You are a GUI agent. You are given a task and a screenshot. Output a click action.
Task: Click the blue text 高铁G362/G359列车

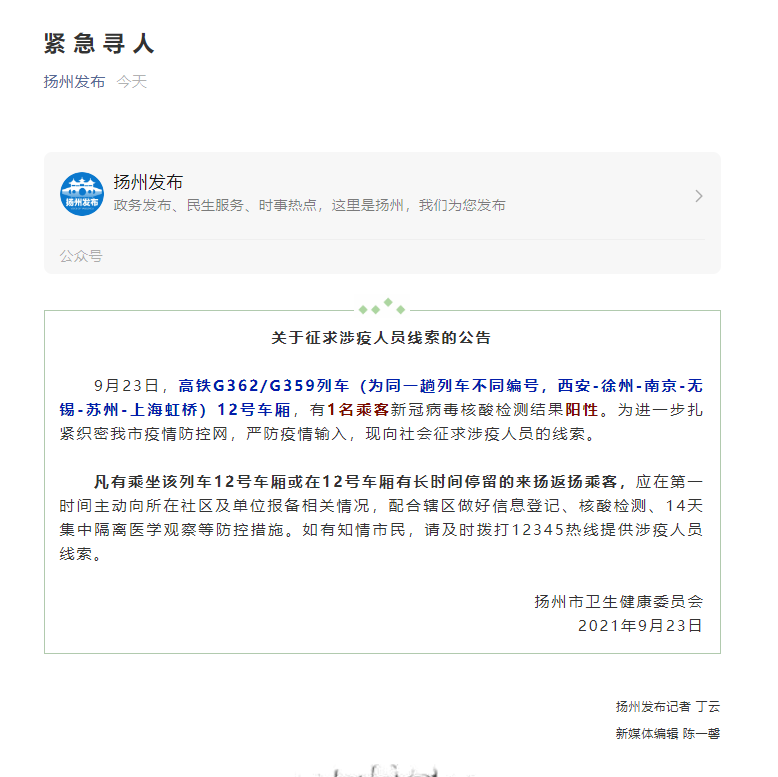pos(263,386)
